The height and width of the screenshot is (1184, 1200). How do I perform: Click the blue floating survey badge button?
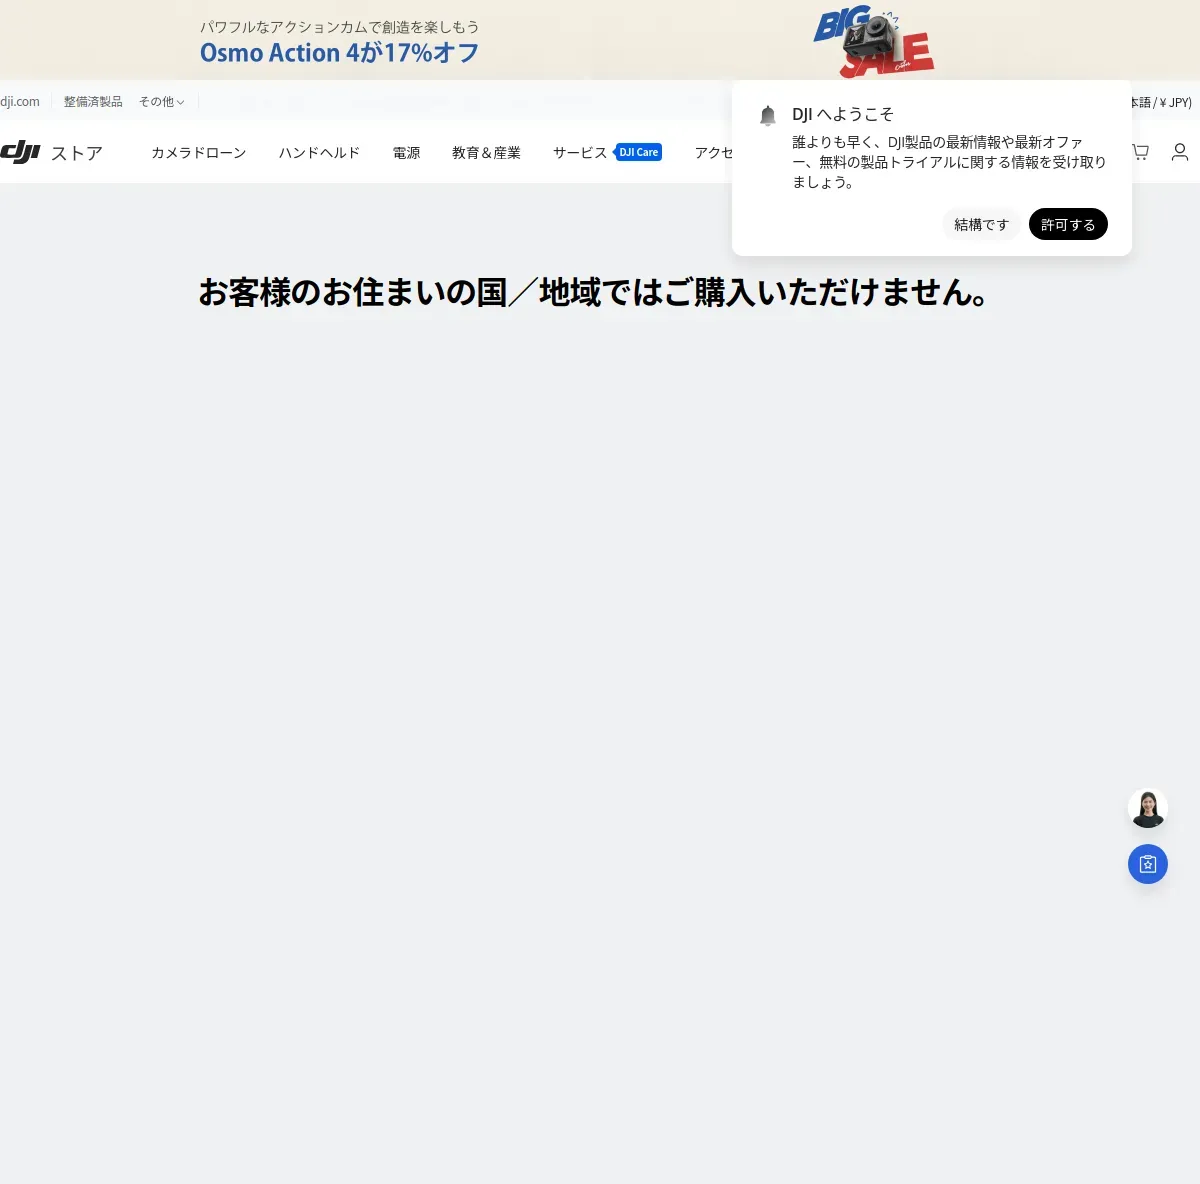click(1148, 864)
